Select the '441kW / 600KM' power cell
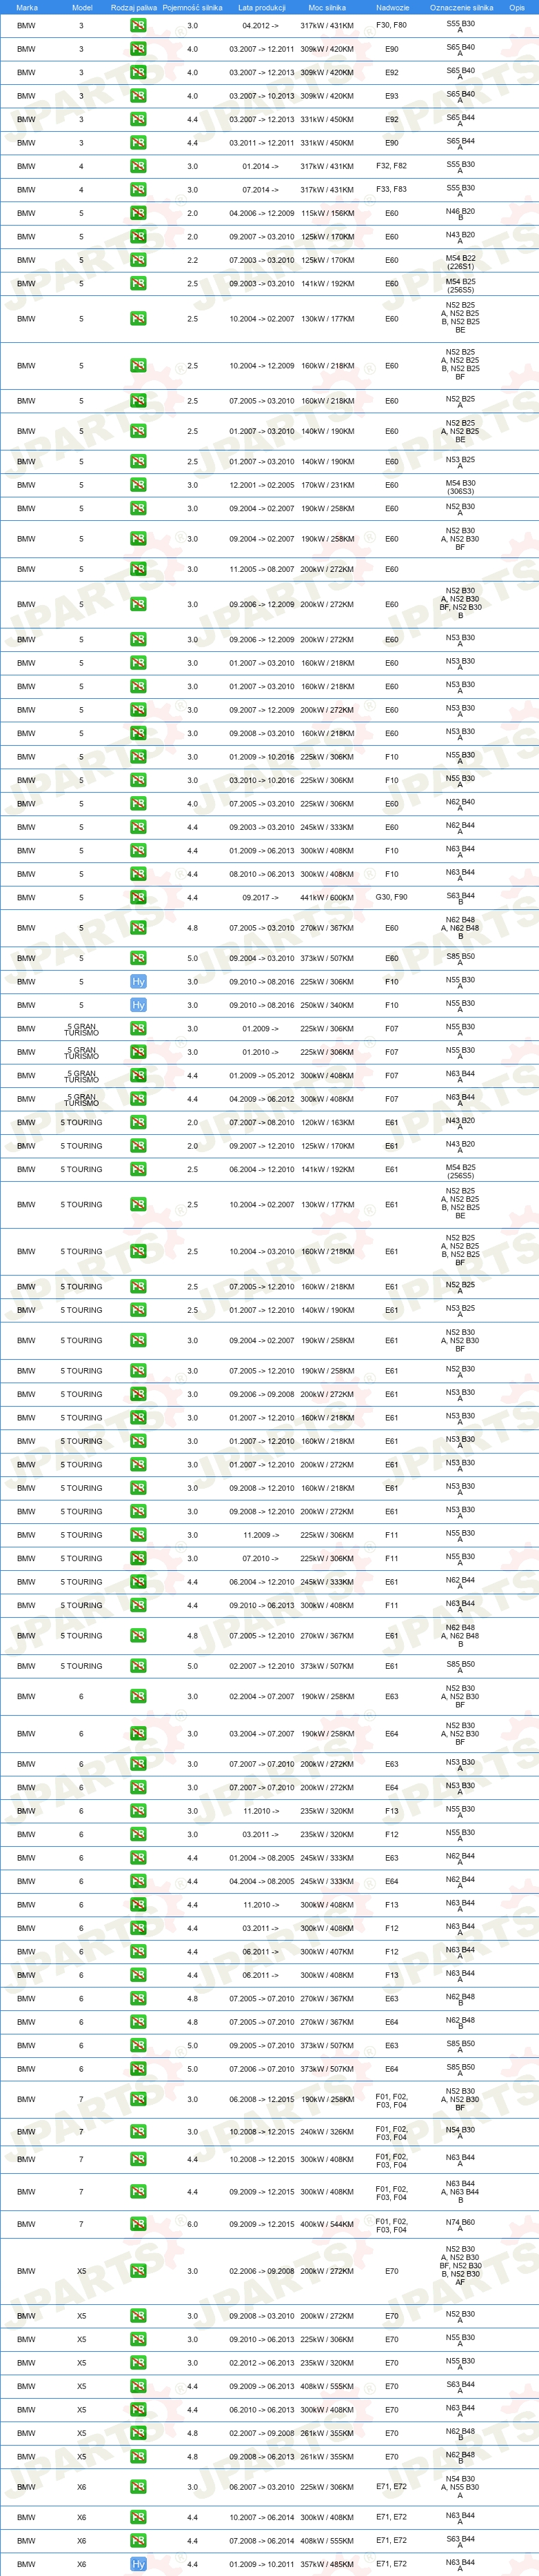 pos(327,898)
